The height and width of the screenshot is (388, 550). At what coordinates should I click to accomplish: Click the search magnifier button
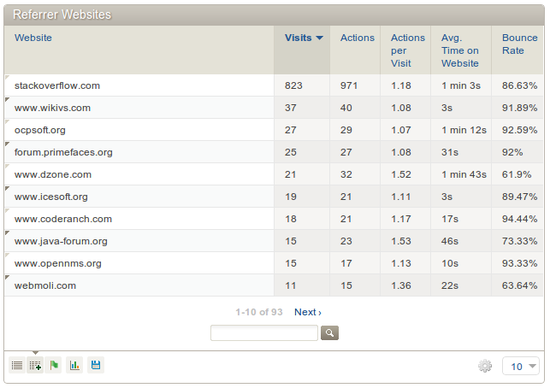pos(330,333)
